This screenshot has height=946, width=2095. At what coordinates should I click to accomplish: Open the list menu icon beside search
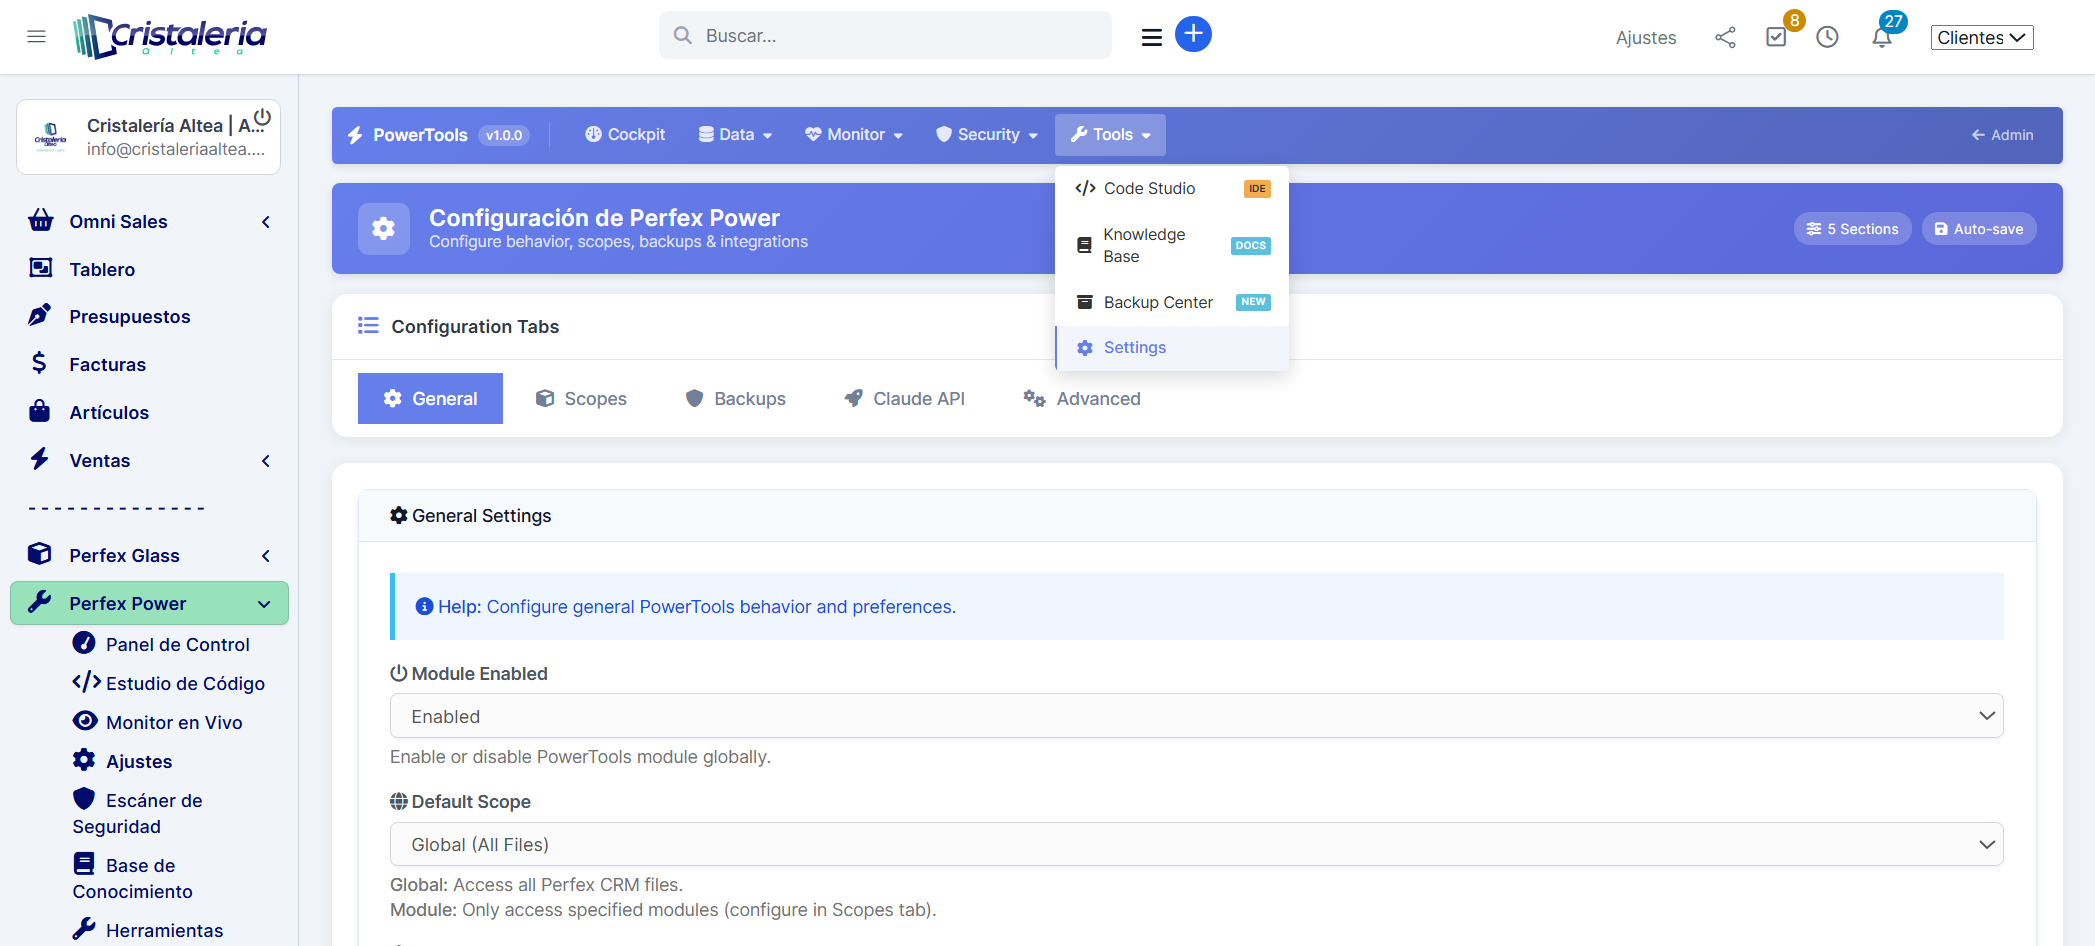[x=1151, y=38]
